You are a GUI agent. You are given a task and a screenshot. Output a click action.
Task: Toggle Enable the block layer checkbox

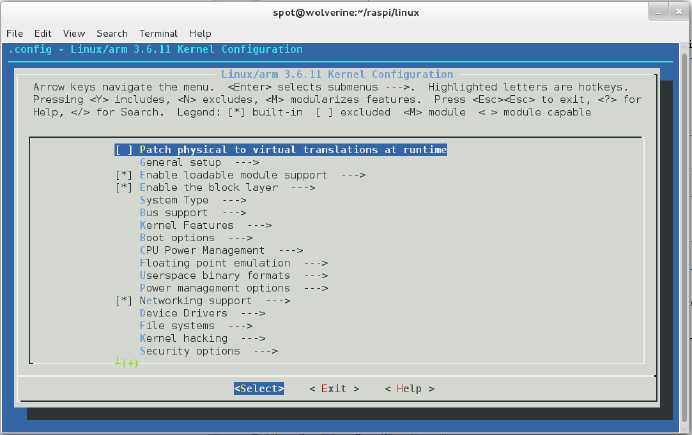click(124, 188)
